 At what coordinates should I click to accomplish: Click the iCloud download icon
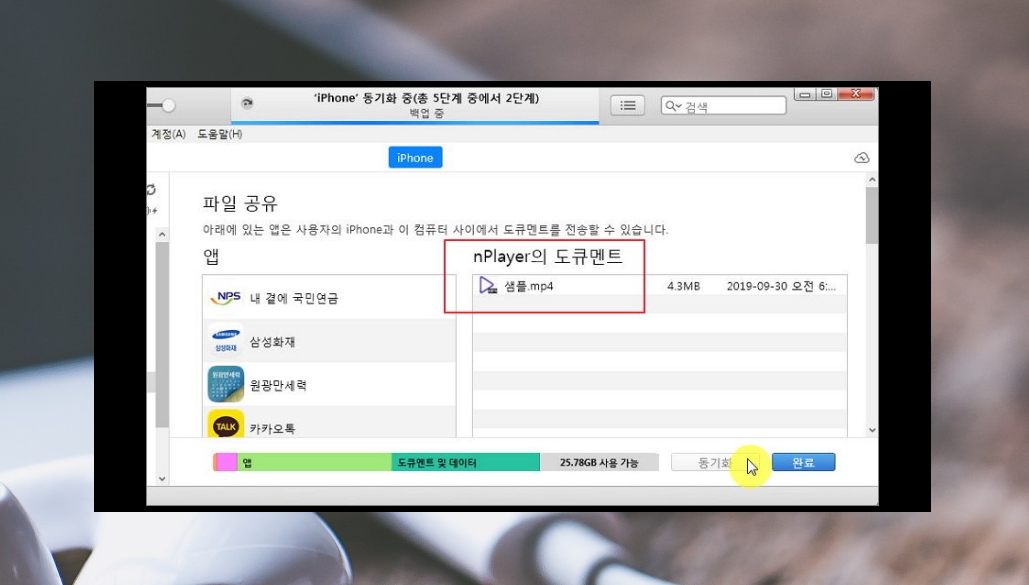(862, 158)
